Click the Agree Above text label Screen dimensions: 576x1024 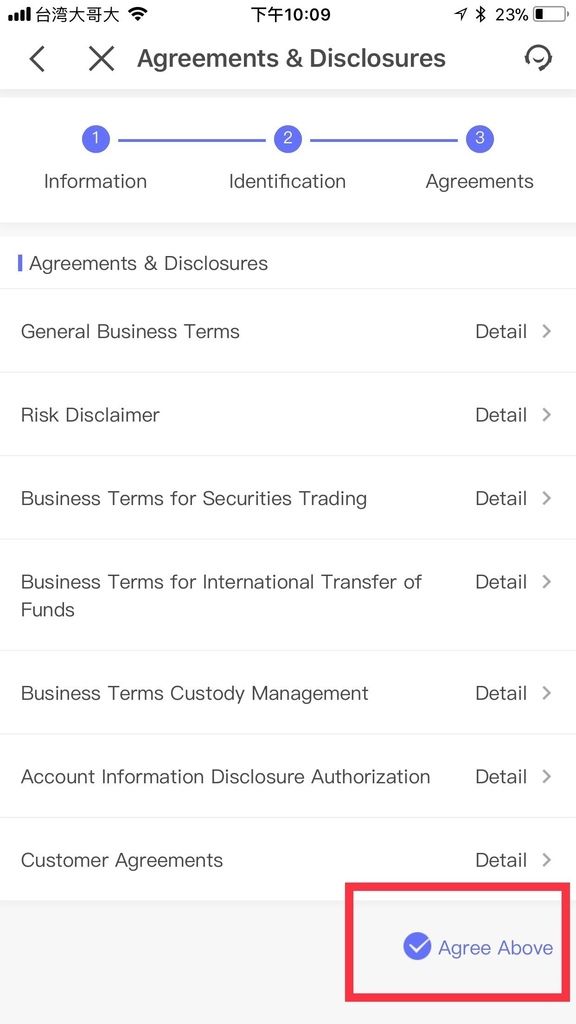pyautogui.click(x=496, y=948)
